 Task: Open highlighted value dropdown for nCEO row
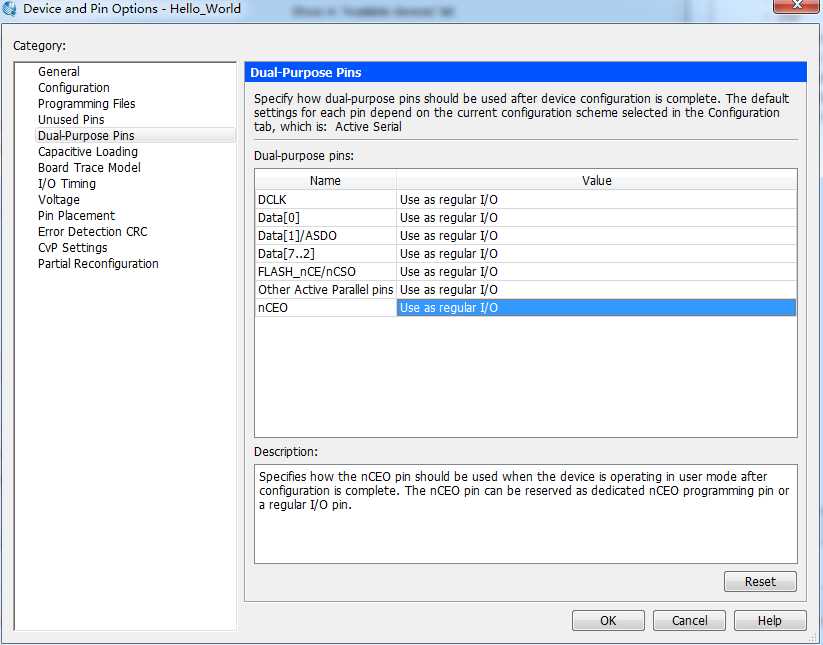click(x=596, y=308)
